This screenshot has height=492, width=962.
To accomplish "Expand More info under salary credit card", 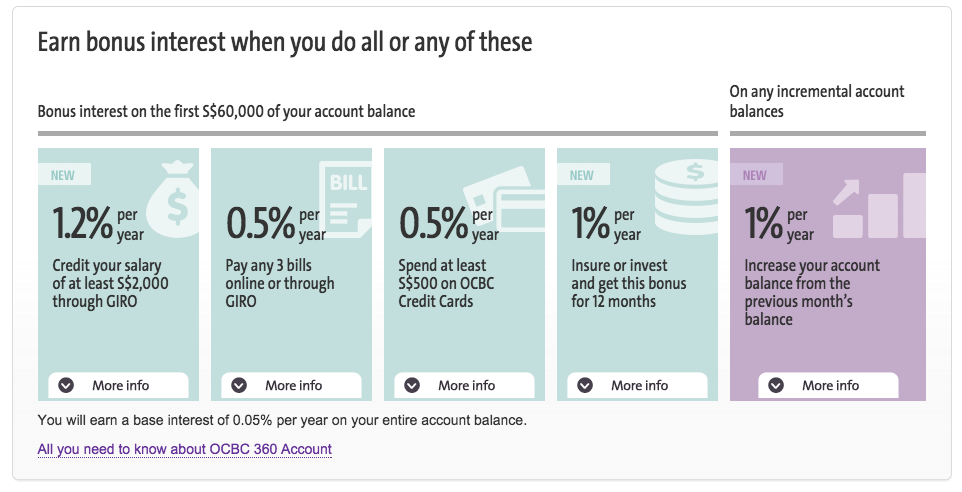I will click(x=118, y=385).
